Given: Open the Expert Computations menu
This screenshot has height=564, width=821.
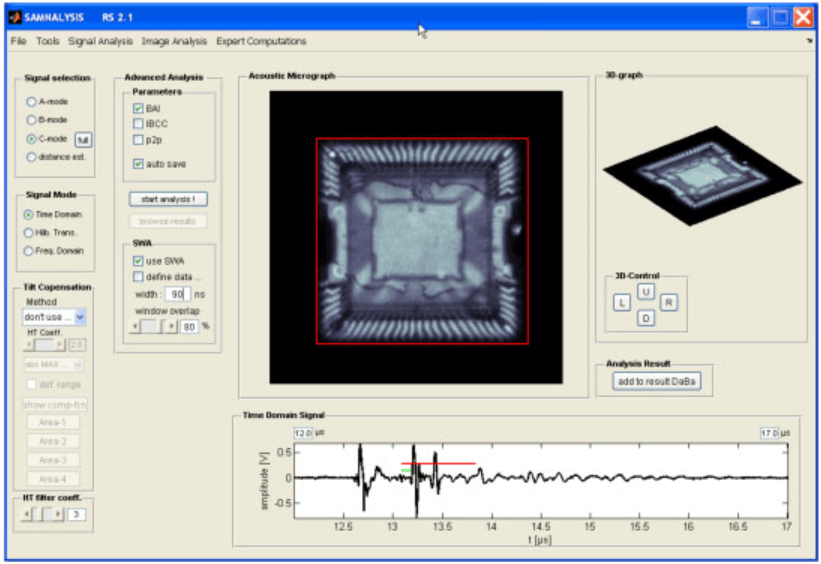Looking at the screenshot, I should (261, 41).
